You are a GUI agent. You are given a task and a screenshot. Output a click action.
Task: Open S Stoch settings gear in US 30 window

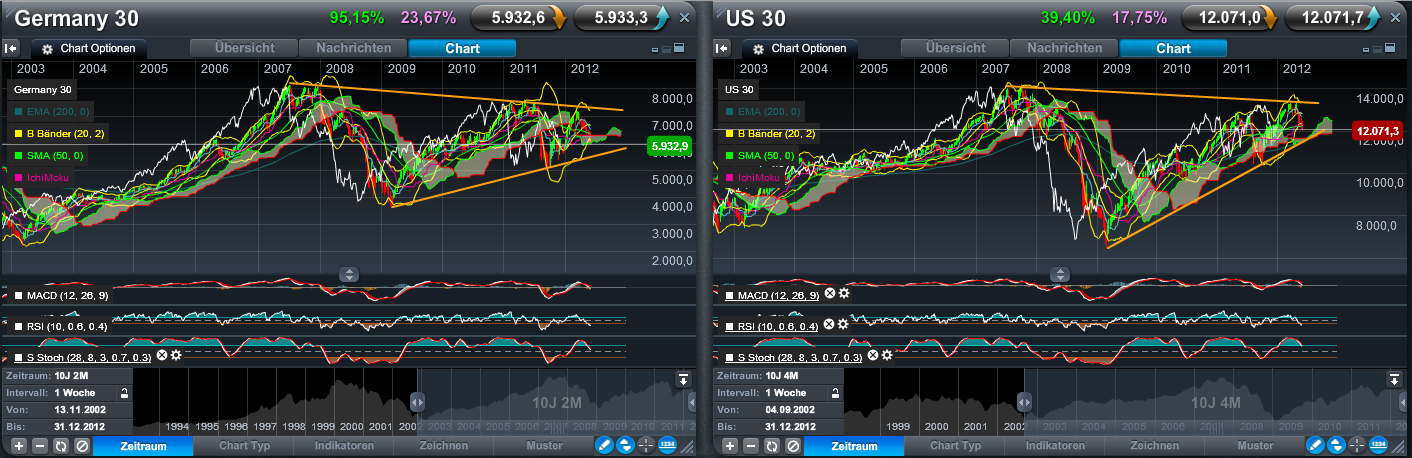point(887,355)
